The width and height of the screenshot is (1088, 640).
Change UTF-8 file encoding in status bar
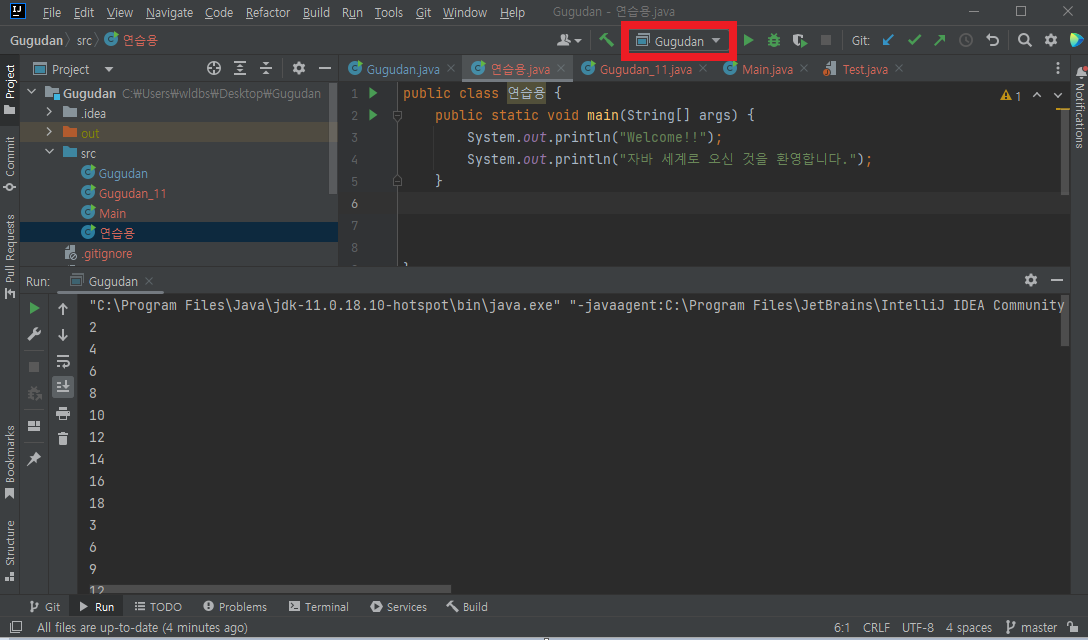click(x=917, y=628)
